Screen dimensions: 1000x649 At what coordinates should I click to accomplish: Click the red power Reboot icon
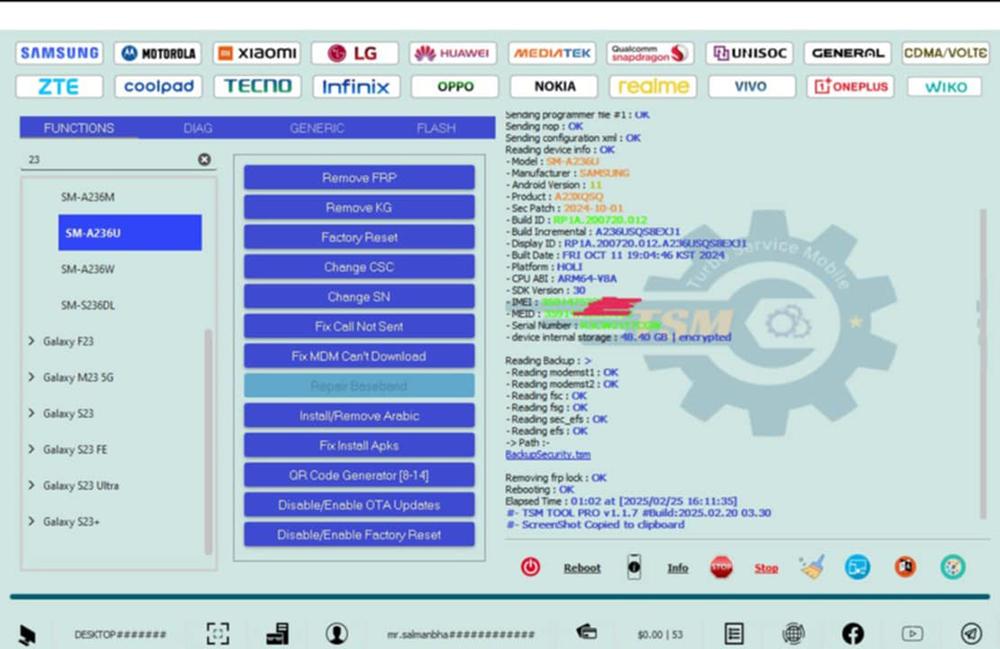530,567
